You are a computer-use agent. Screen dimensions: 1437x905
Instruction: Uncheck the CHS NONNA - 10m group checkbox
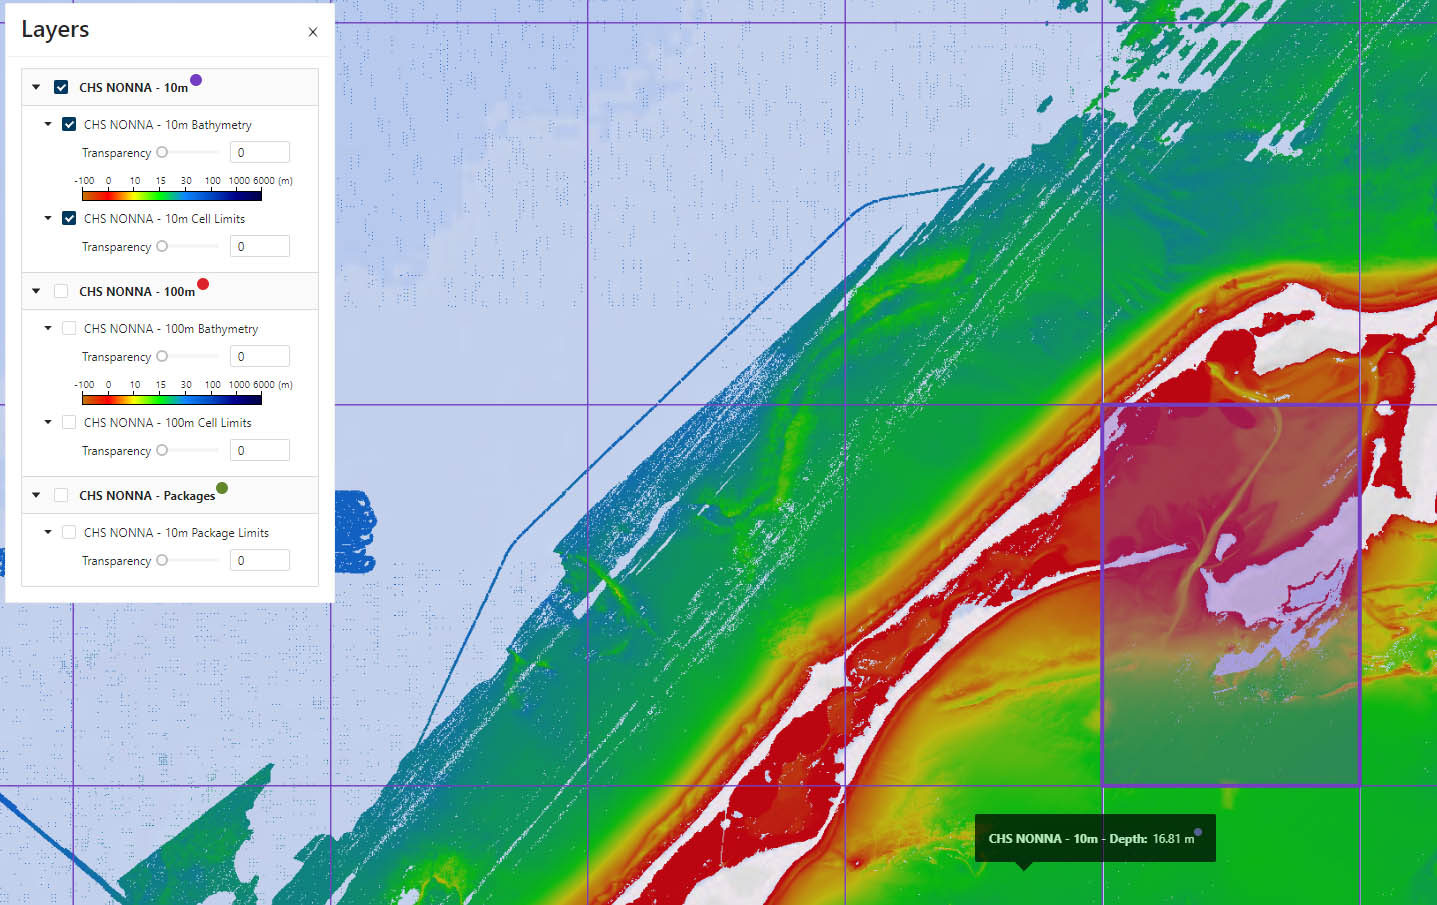pyautogui.click(x=61, y=87)
